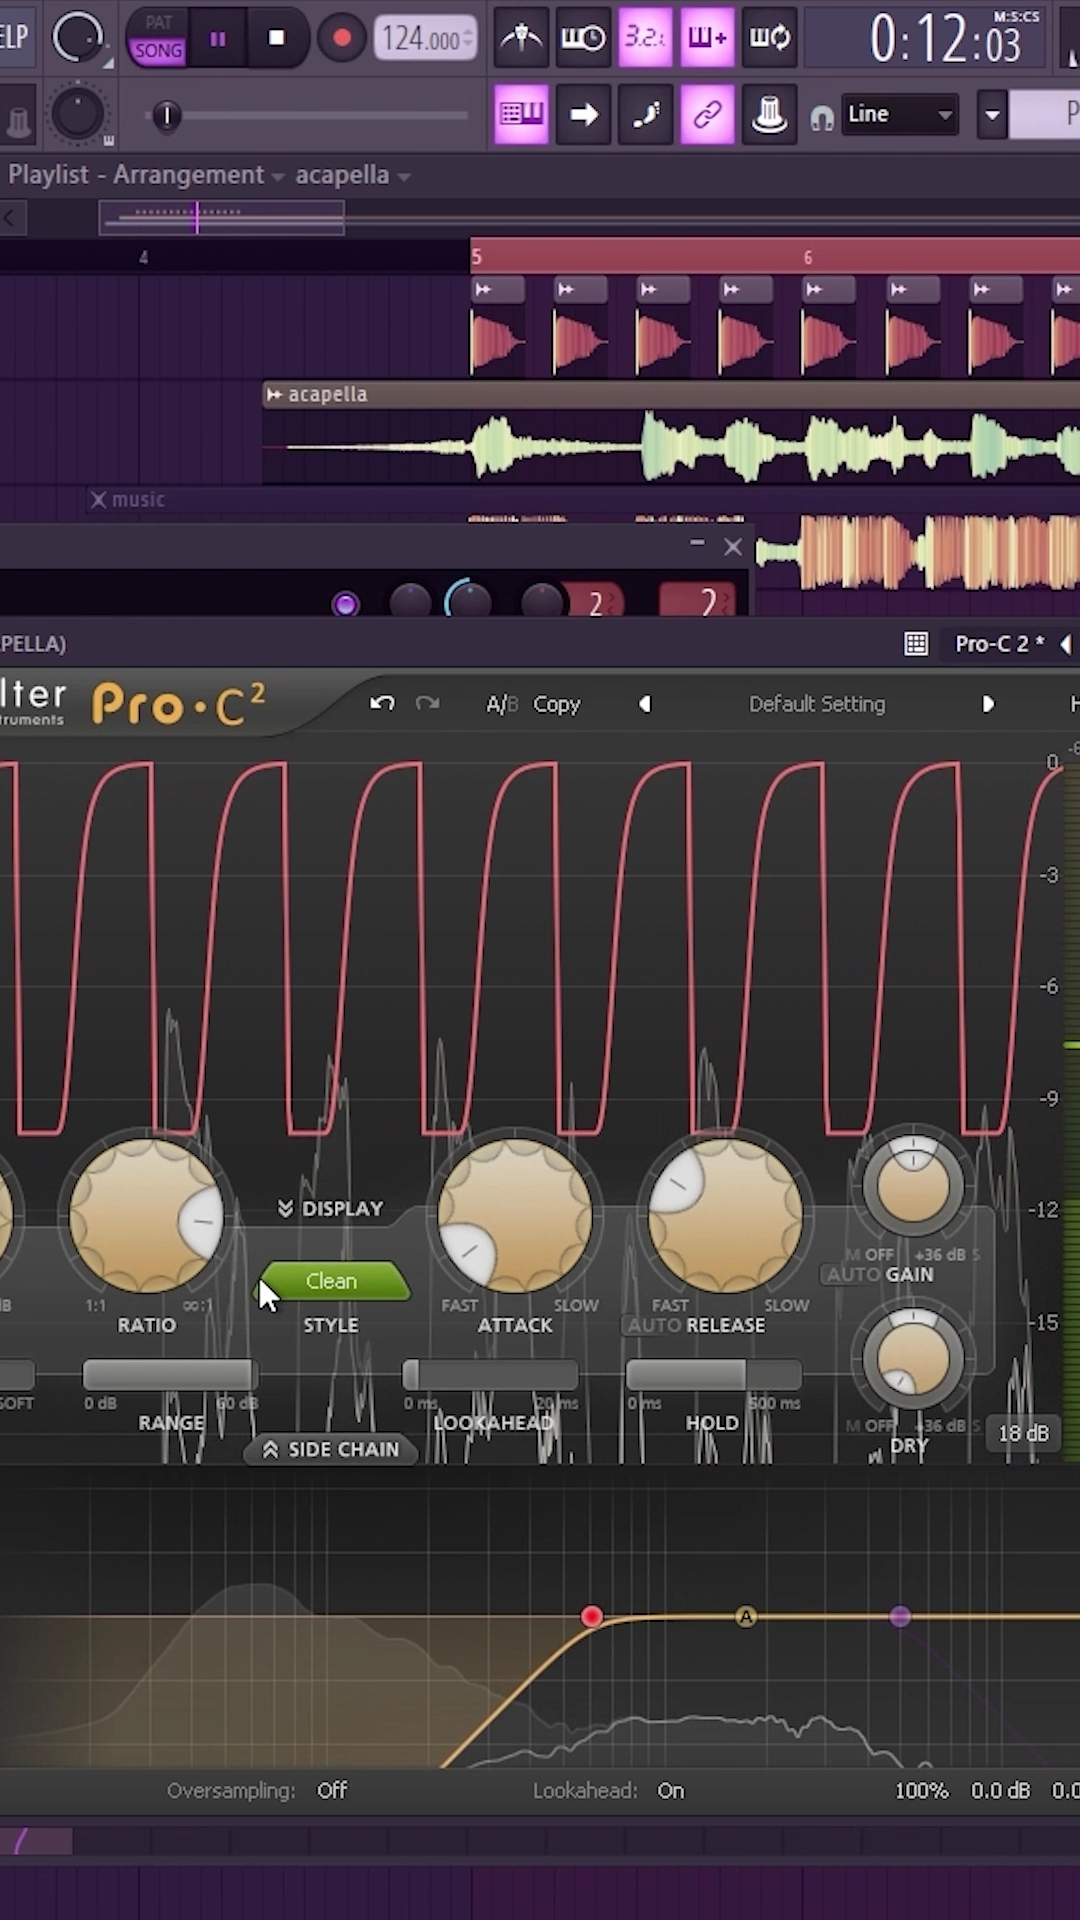Screen dimensions: 1080x1920
Task: Toggle typing keyboard to piano
Action: (x=521, y=114)
